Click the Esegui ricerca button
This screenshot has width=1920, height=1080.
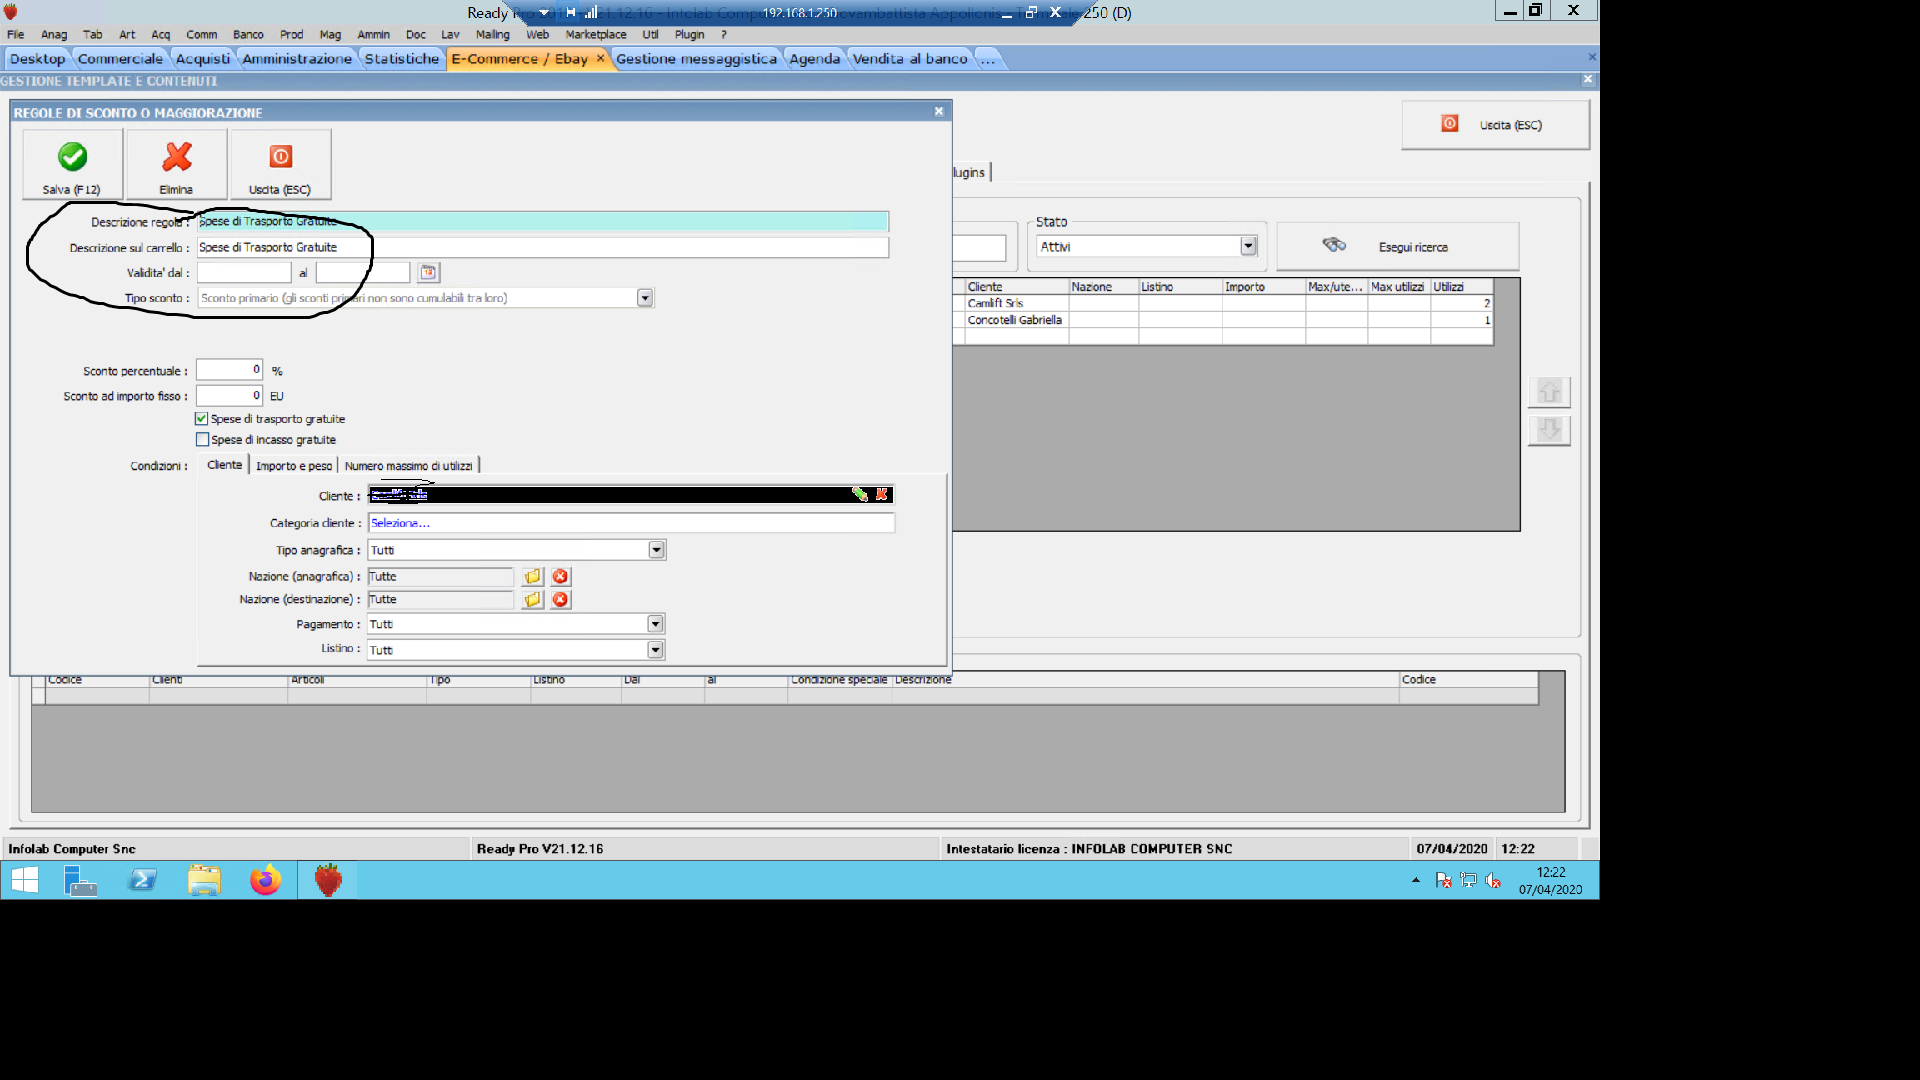point(1397,247)
